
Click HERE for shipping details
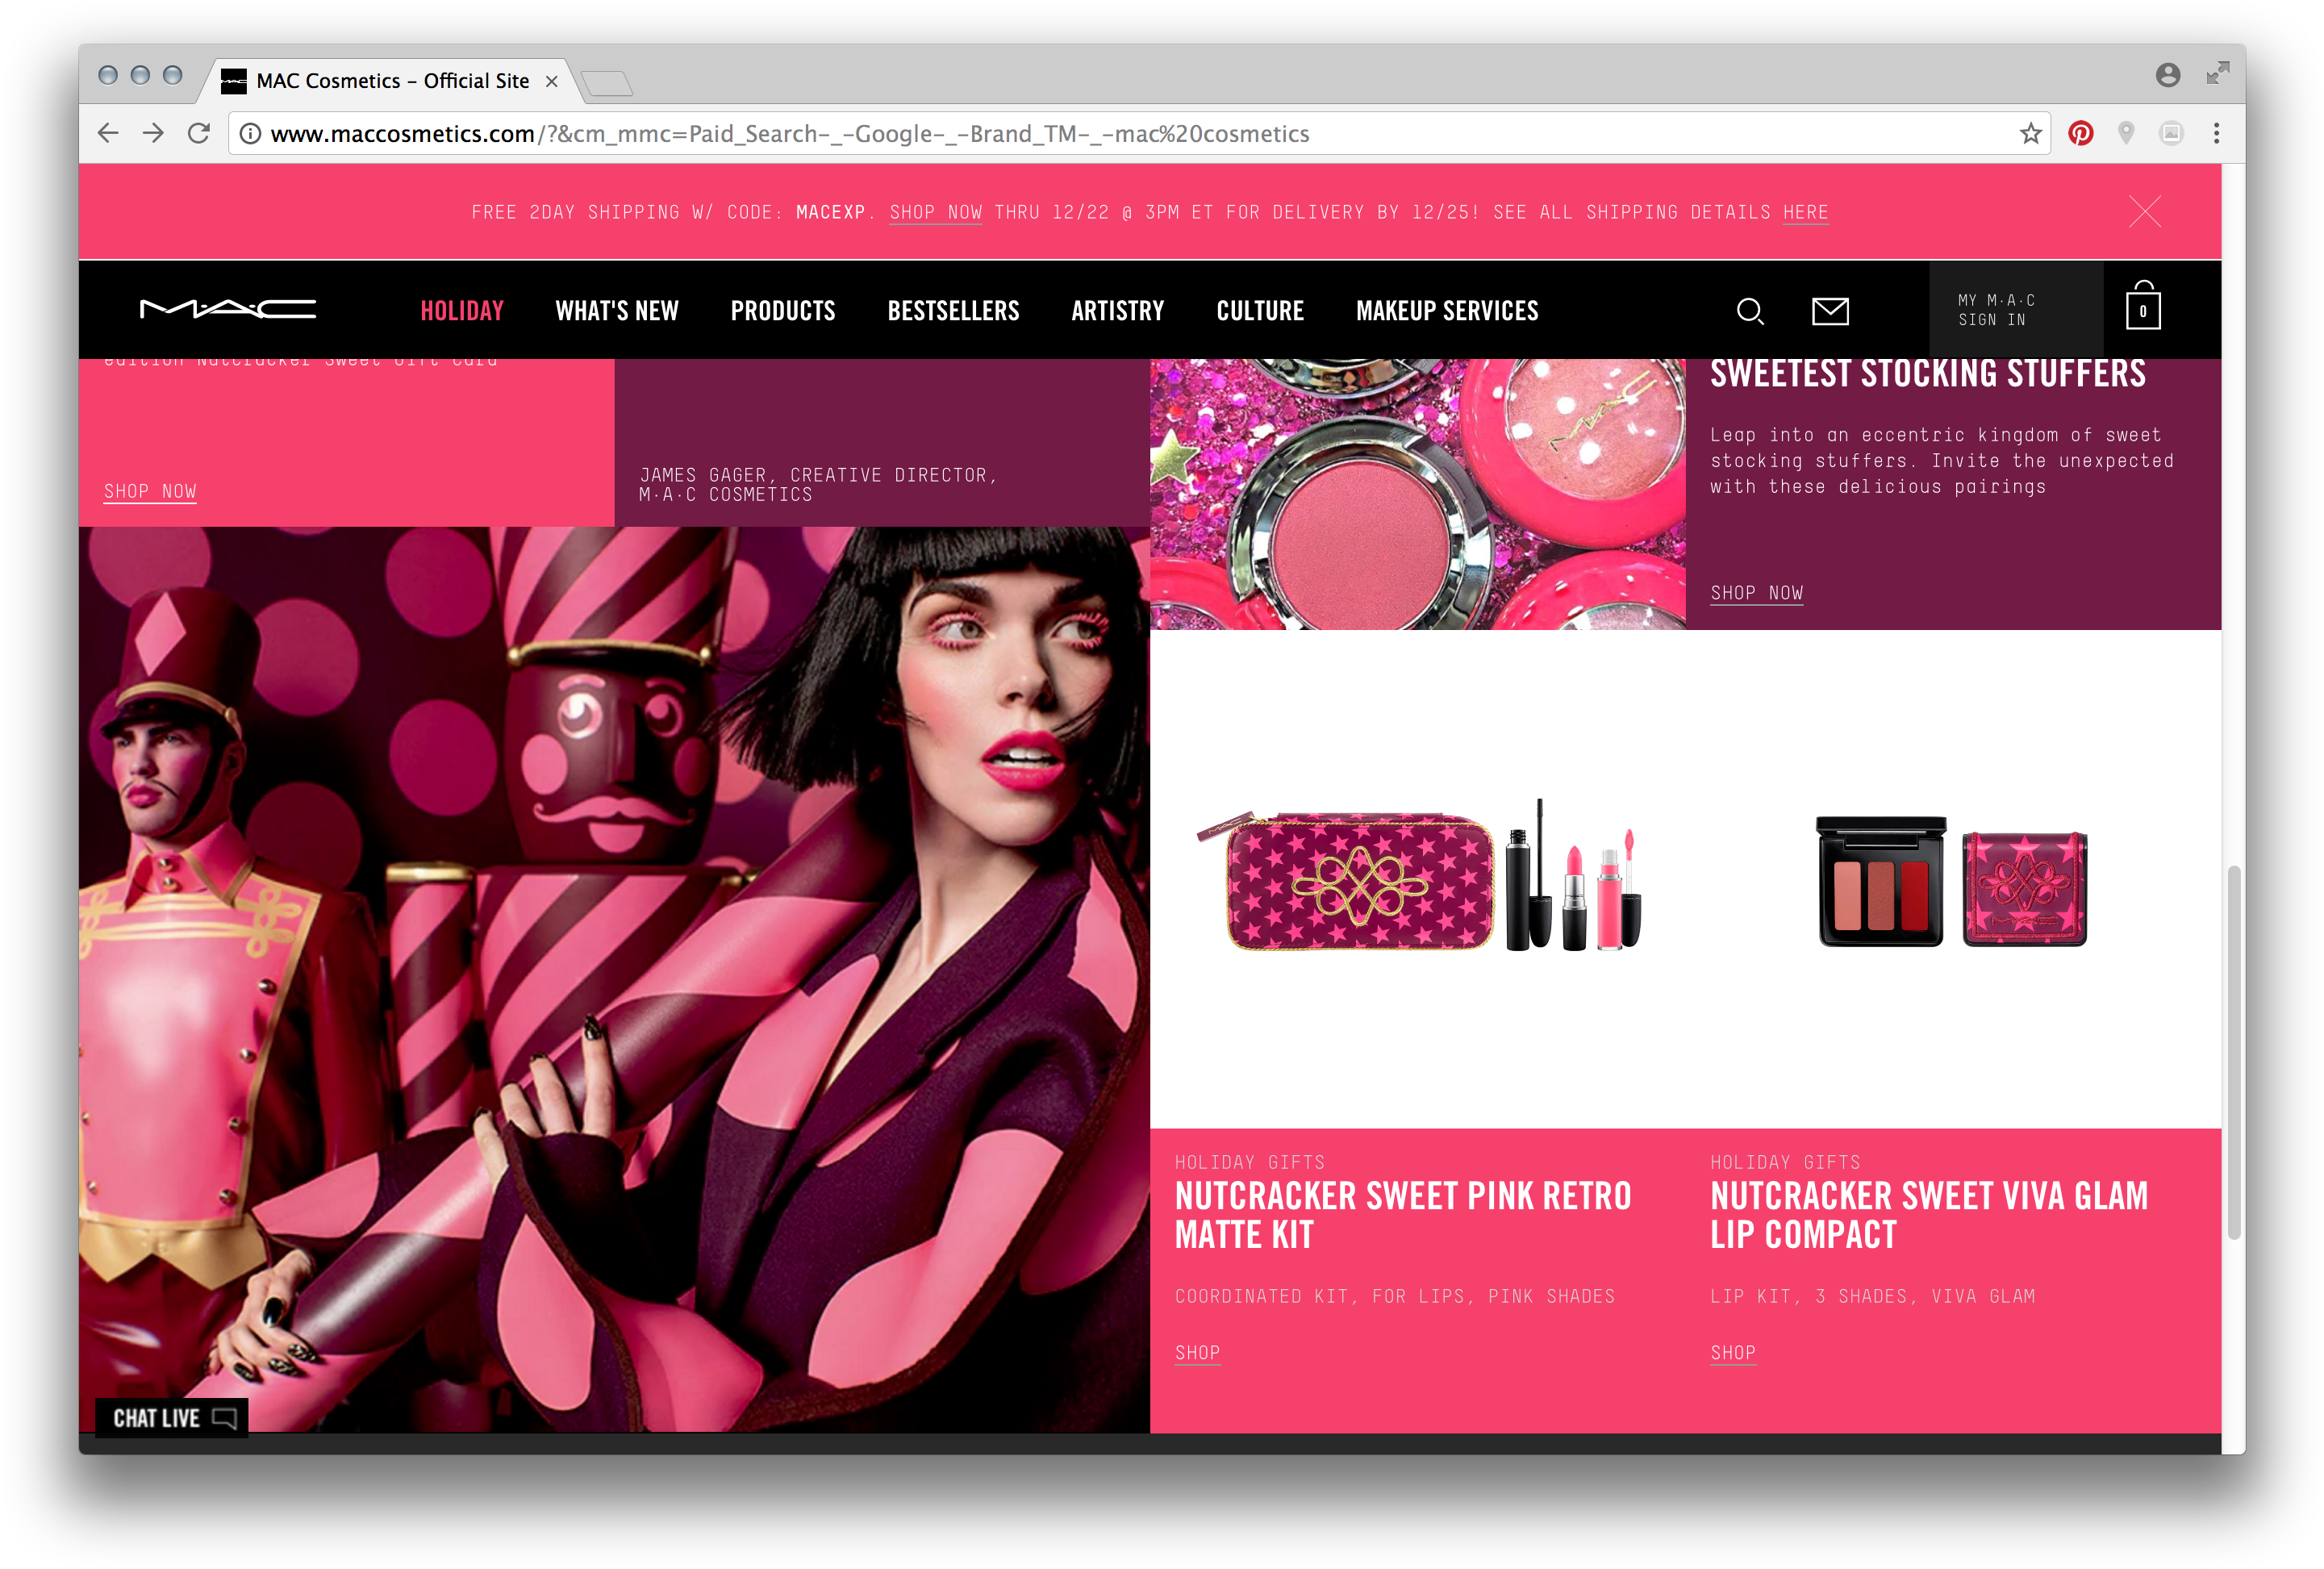(x=1805, y=211)
